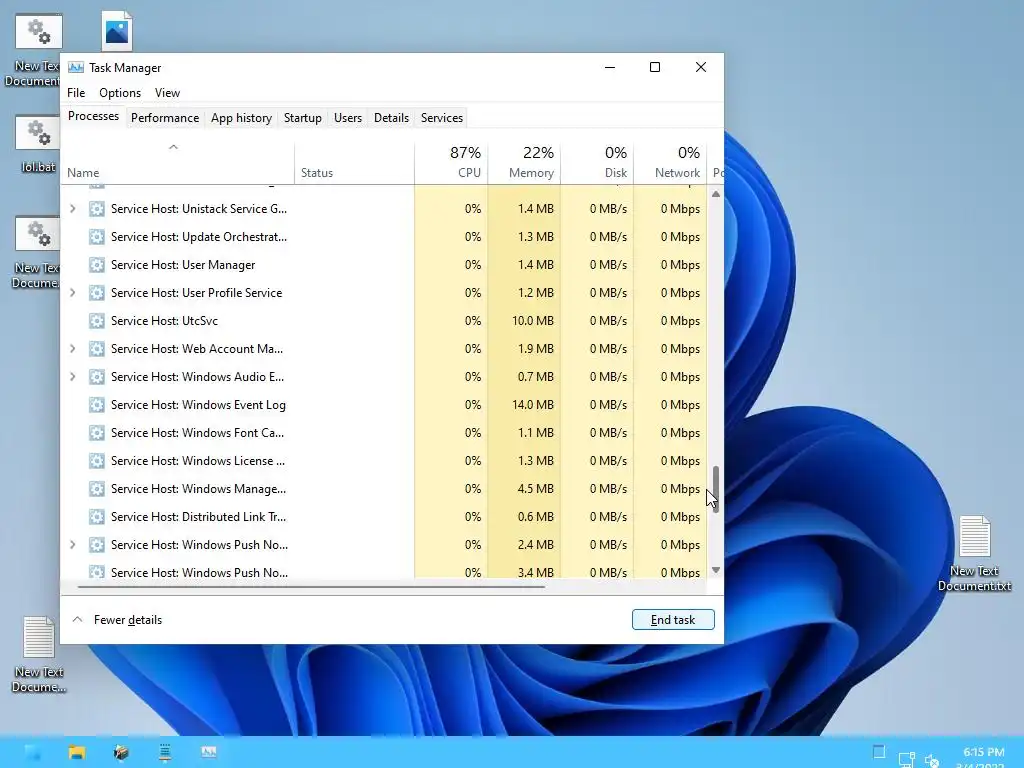Click gear icon of Service Host: Windows Event Log
The image size is (1024, 768).
(97, 405)
